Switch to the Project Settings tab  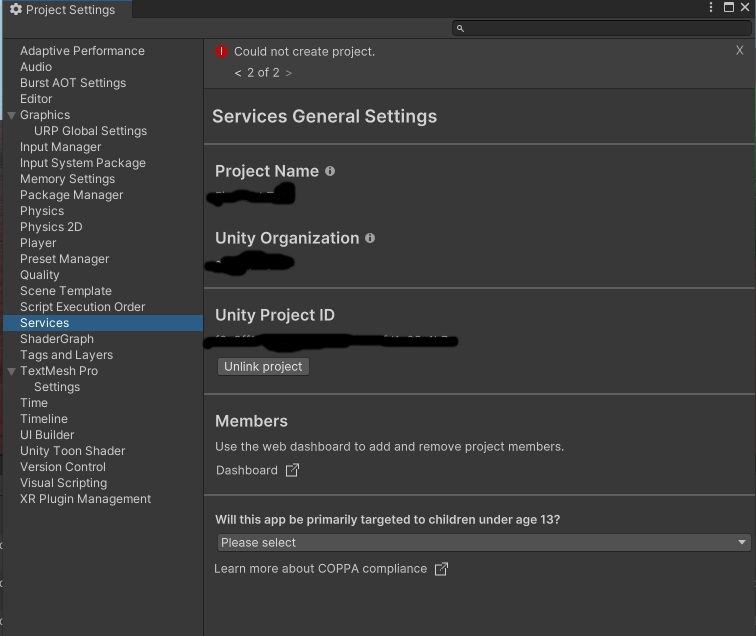coord(67,9)
